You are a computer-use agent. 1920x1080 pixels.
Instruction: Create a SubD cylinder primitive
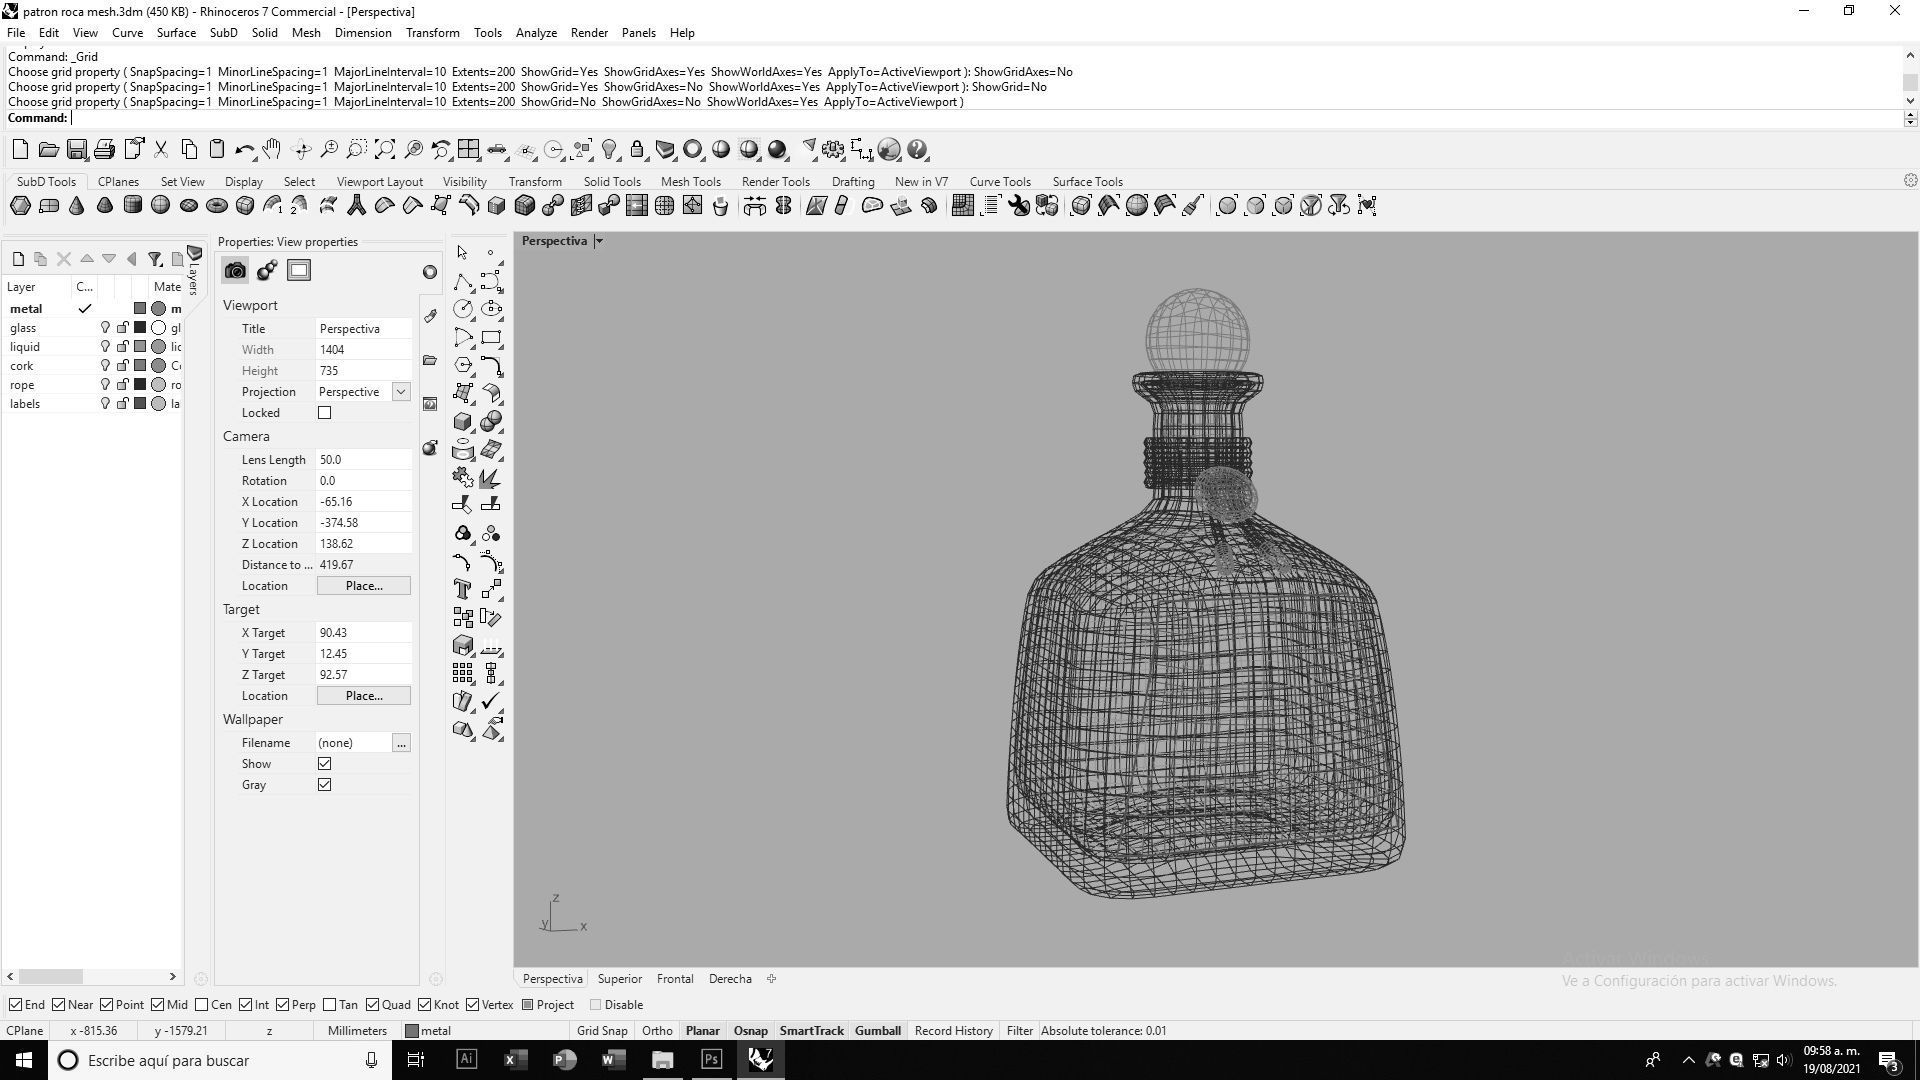pyautogui.click(x=132, y=206)
